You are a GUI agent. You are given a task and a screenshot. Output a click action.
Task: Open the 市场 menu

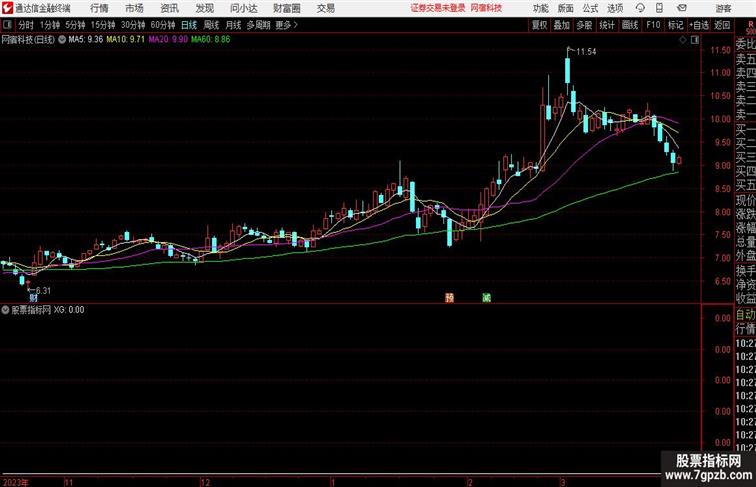[134, 8]
